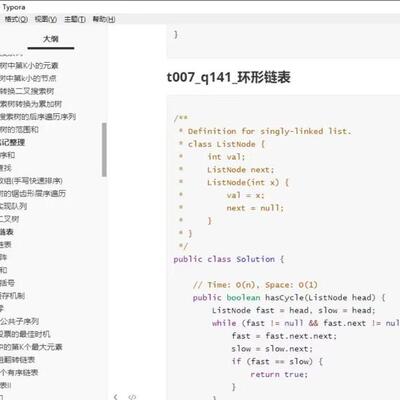The image size is (400, 400).
Task: Open the 帮助(H) menu
Action: [104, 19]
